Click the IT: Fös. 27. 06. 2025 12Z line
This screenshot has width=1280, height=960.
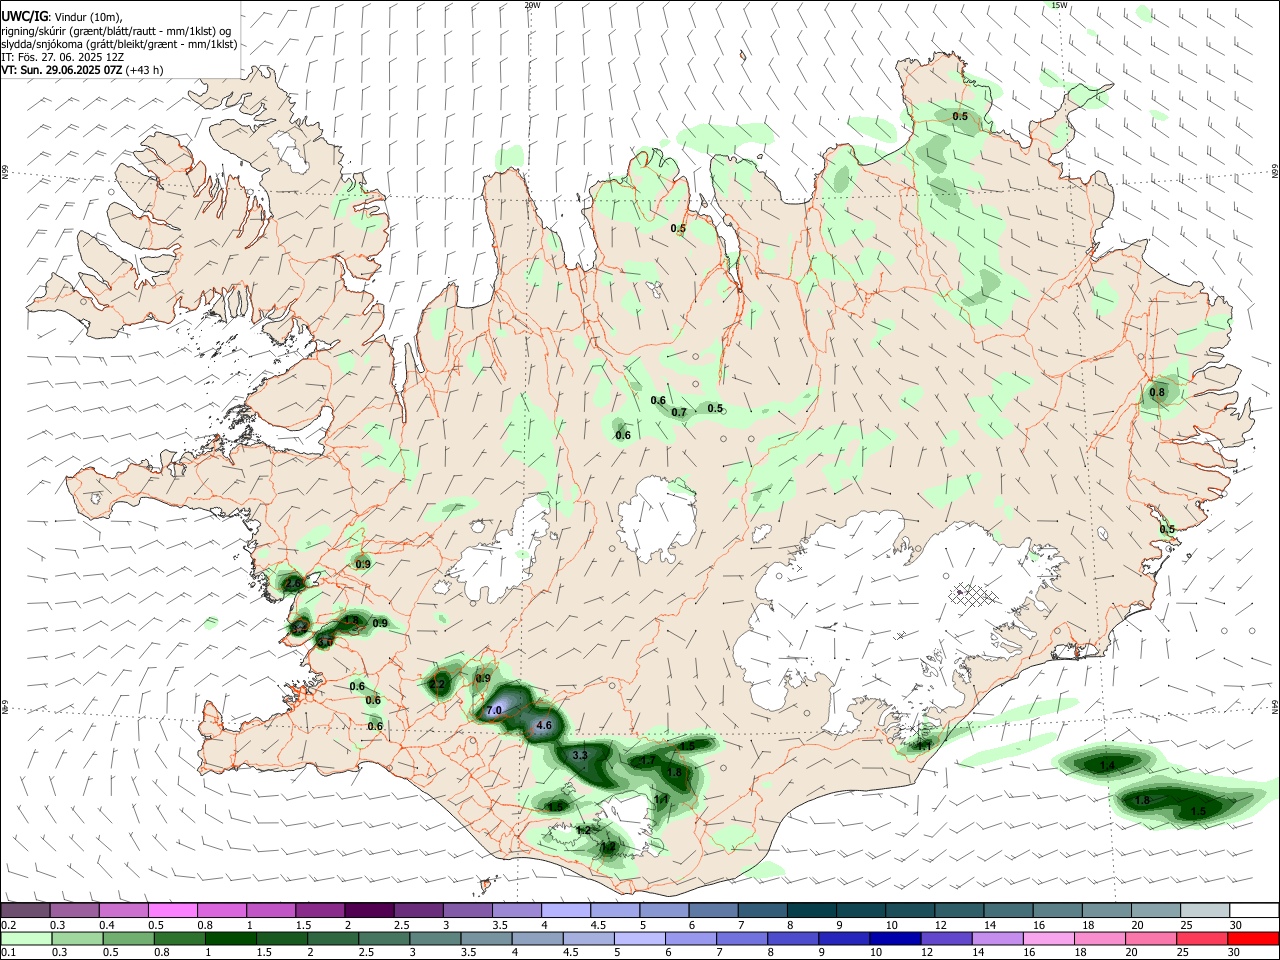tap(63, 58)
